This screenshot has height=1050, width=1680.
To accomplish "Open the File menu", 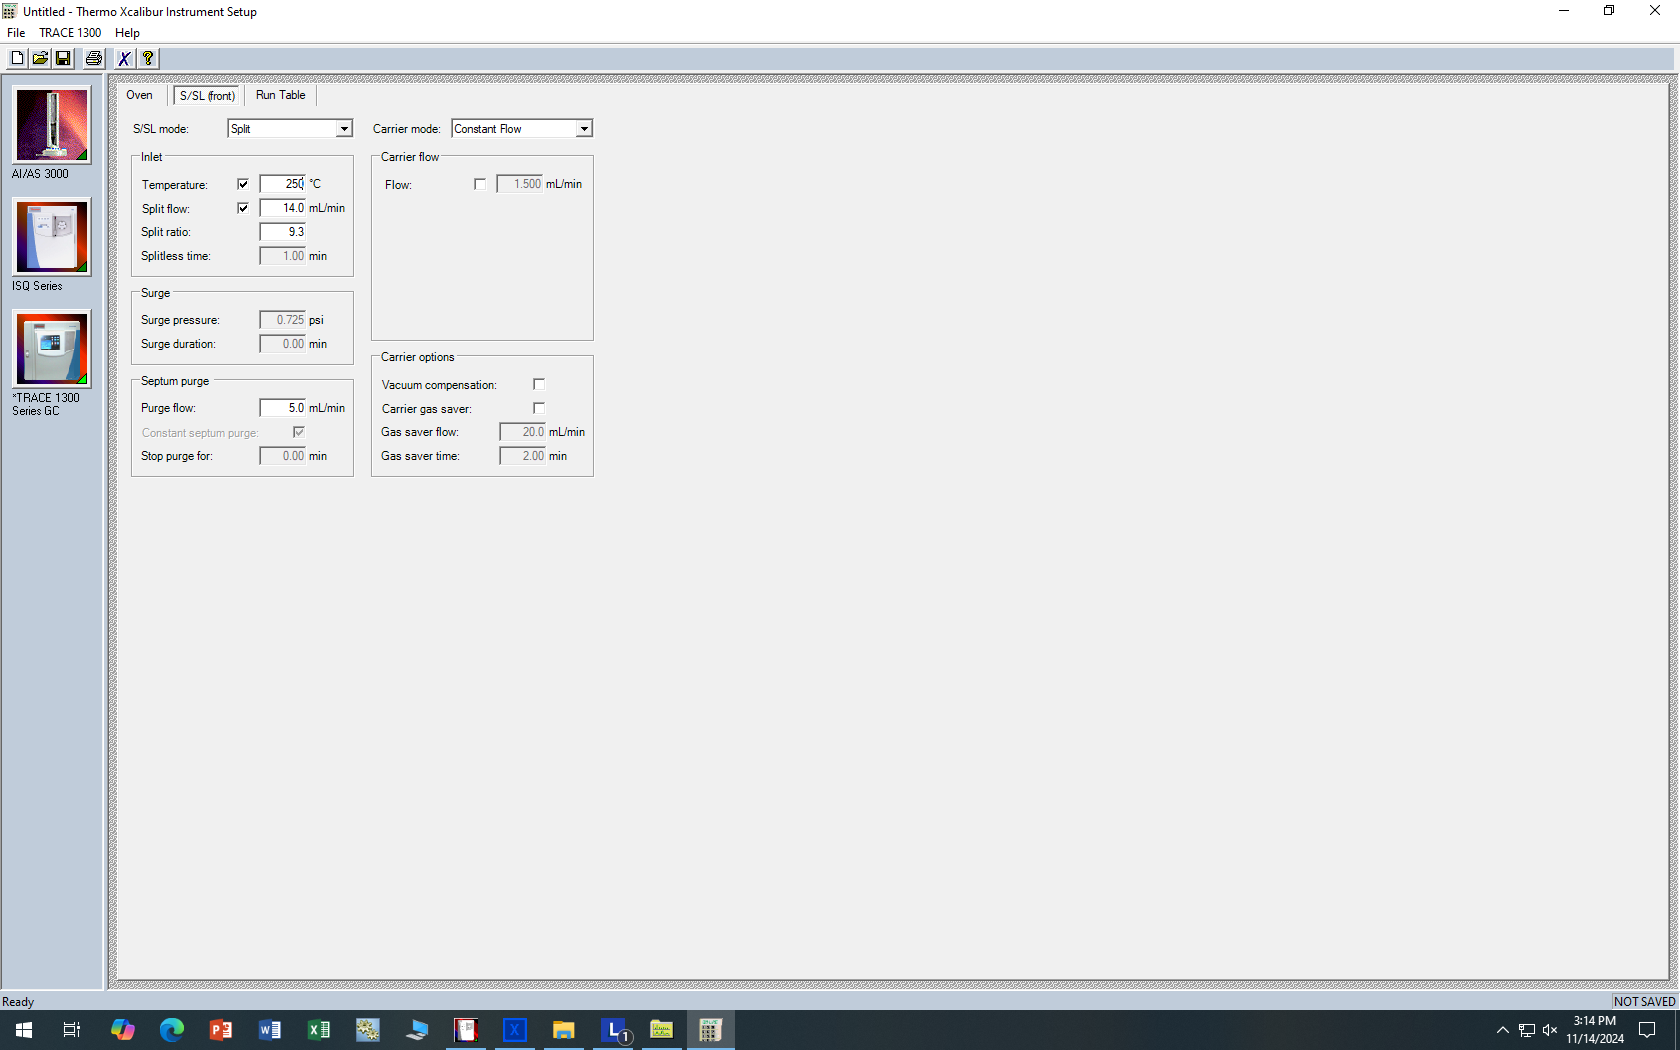I will coord(16,33).
